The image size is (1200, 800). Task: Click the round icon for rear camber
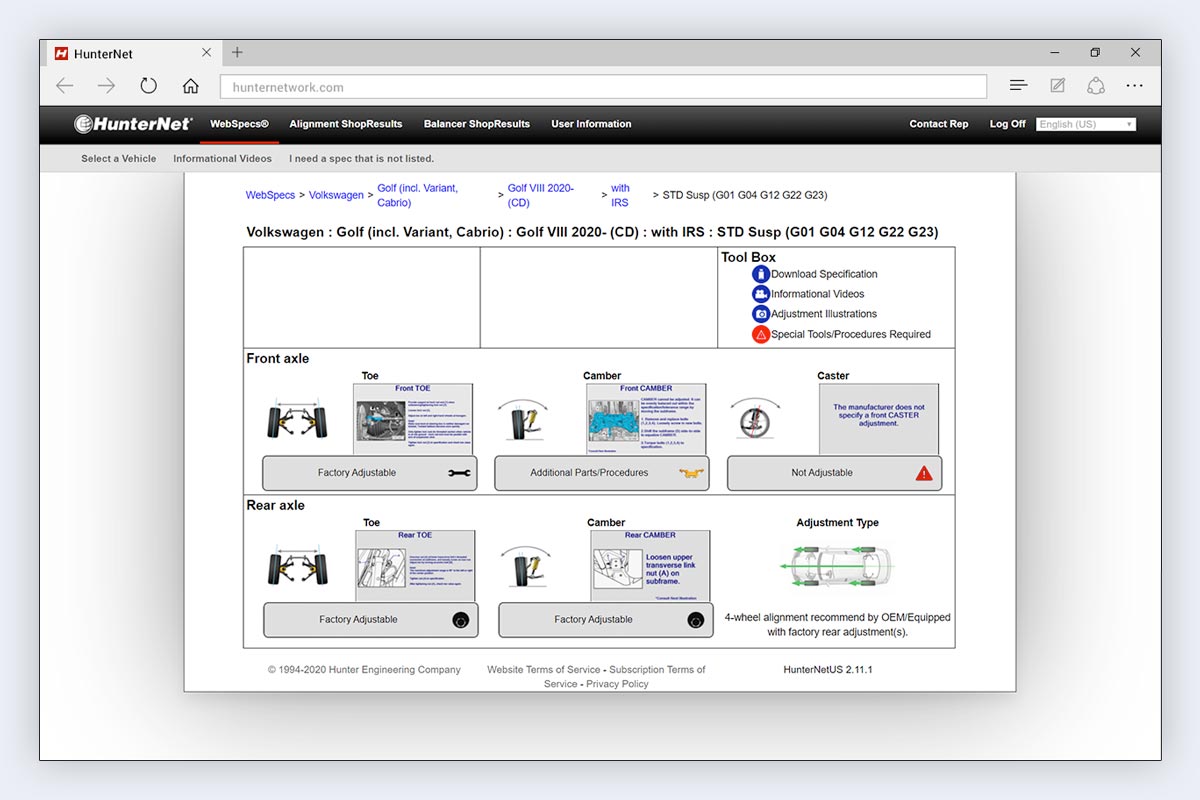click(x=696, y=620)
